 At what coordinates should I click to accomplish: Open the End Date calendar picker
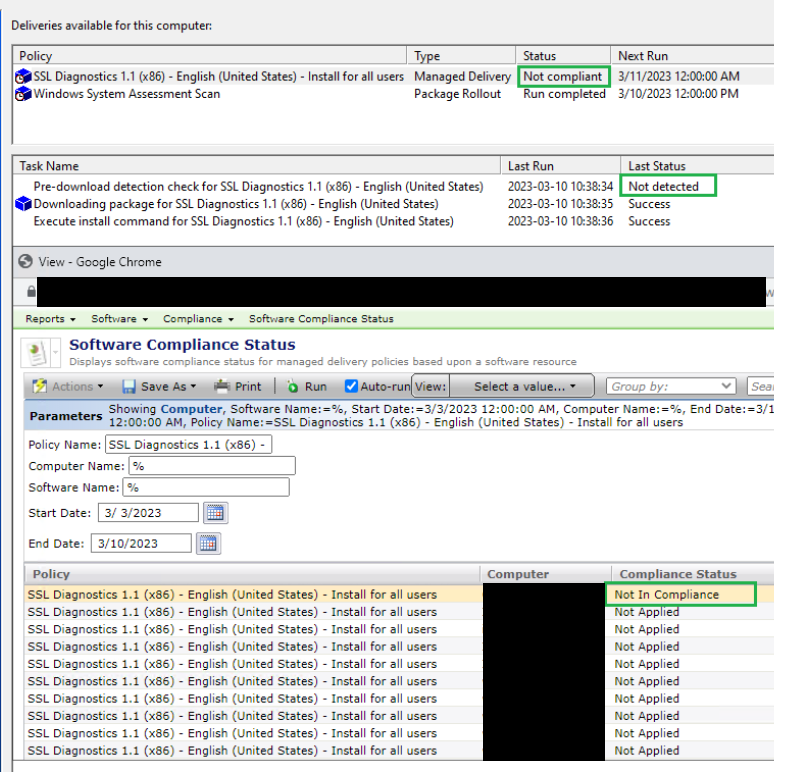208,543
